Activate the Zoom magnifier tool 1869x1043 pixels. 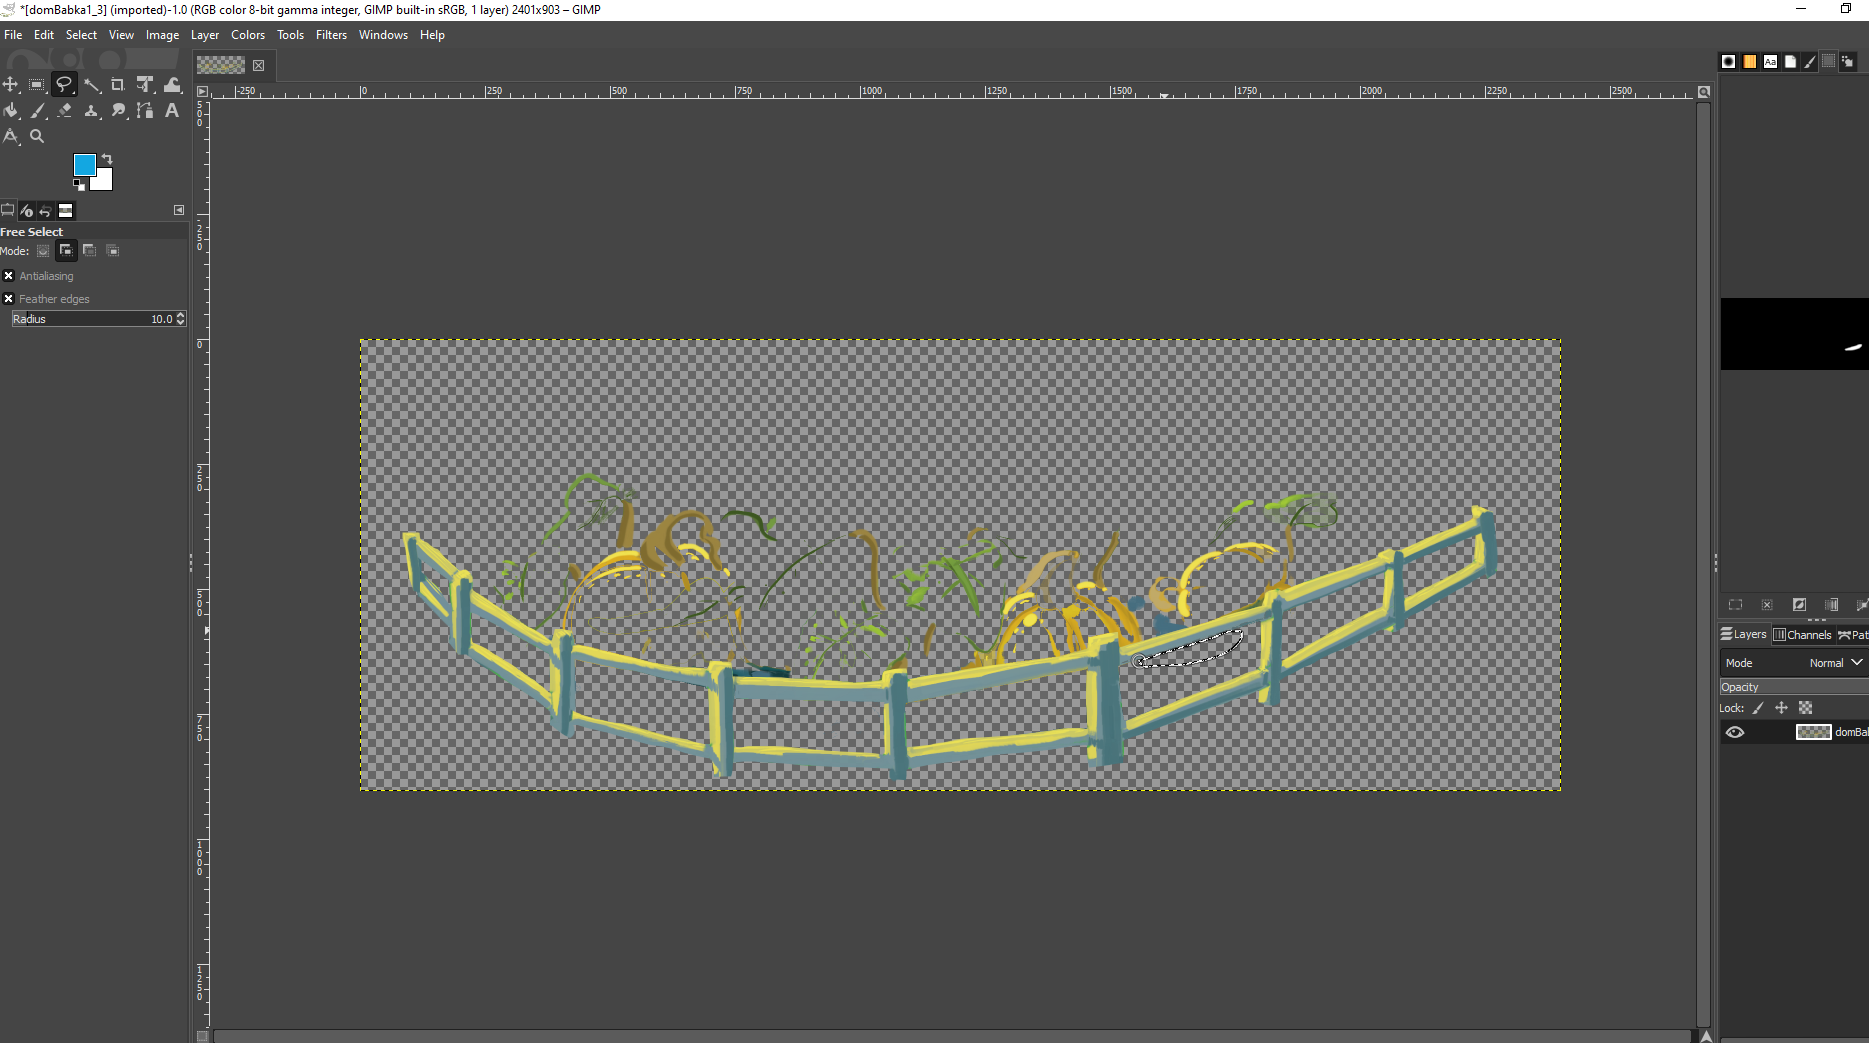click(x=37, y=136)
